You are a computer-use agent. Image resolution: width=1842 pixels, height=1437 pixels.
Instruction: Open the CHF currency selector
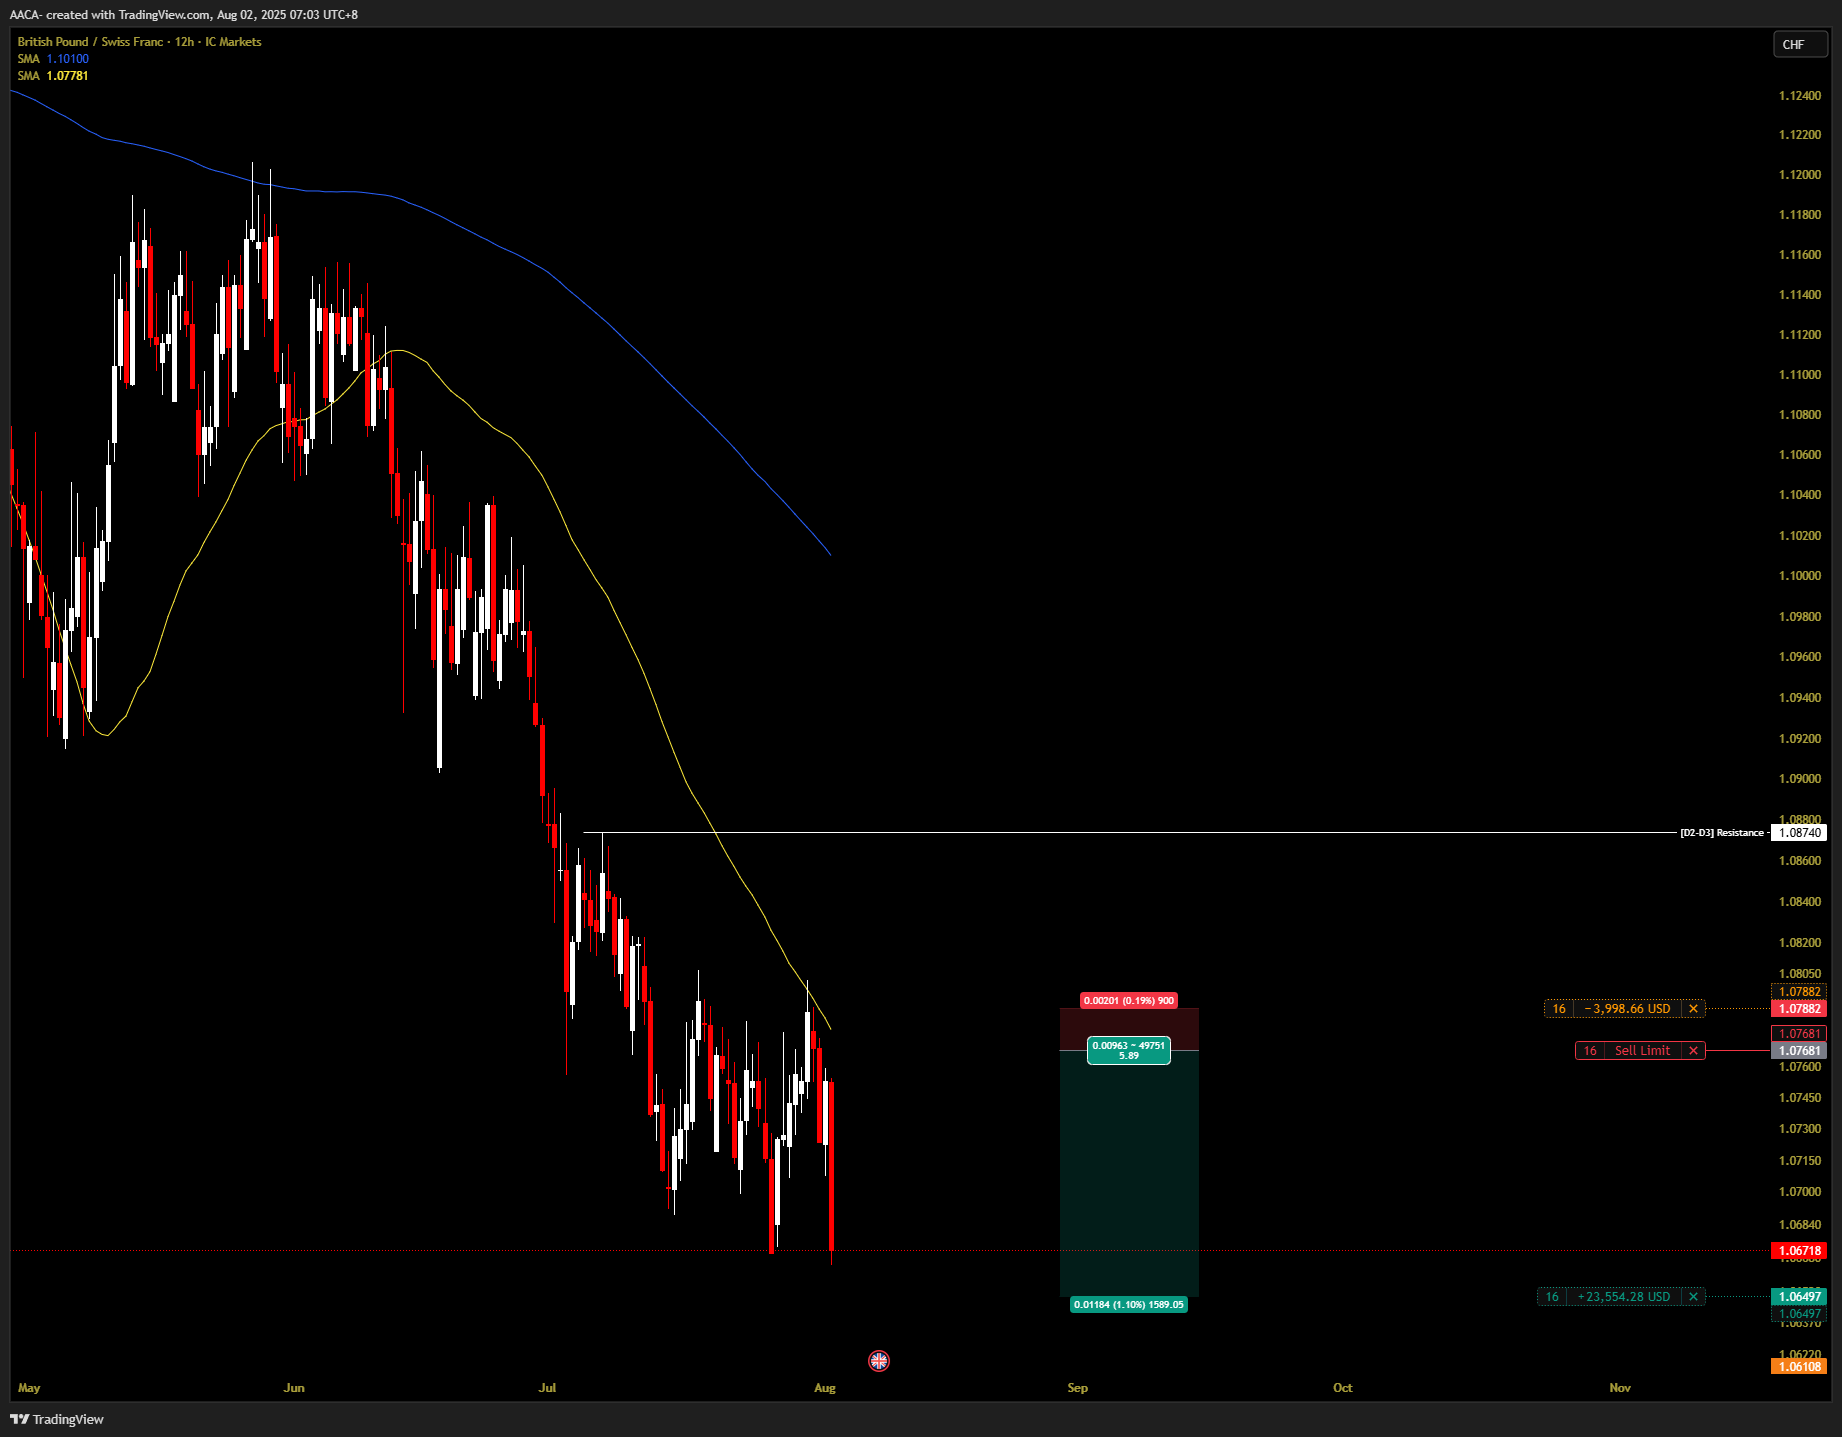tap(1800, 44)
